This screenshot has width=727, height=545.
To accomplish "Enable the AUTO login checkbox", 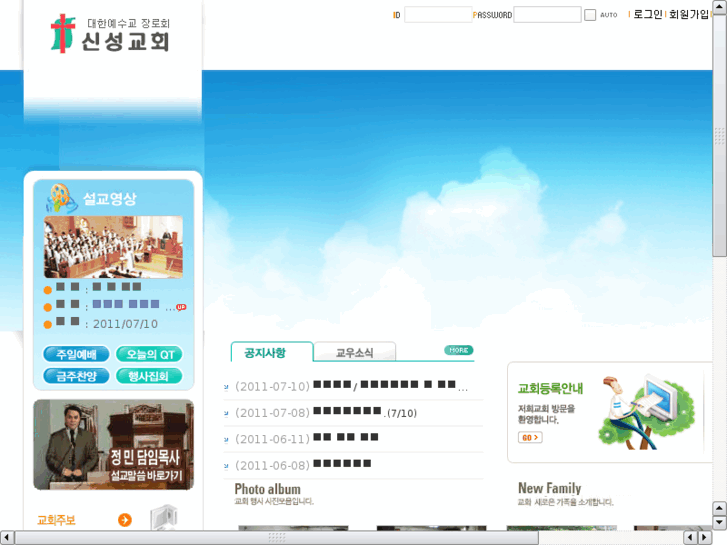I will point(590,15).
